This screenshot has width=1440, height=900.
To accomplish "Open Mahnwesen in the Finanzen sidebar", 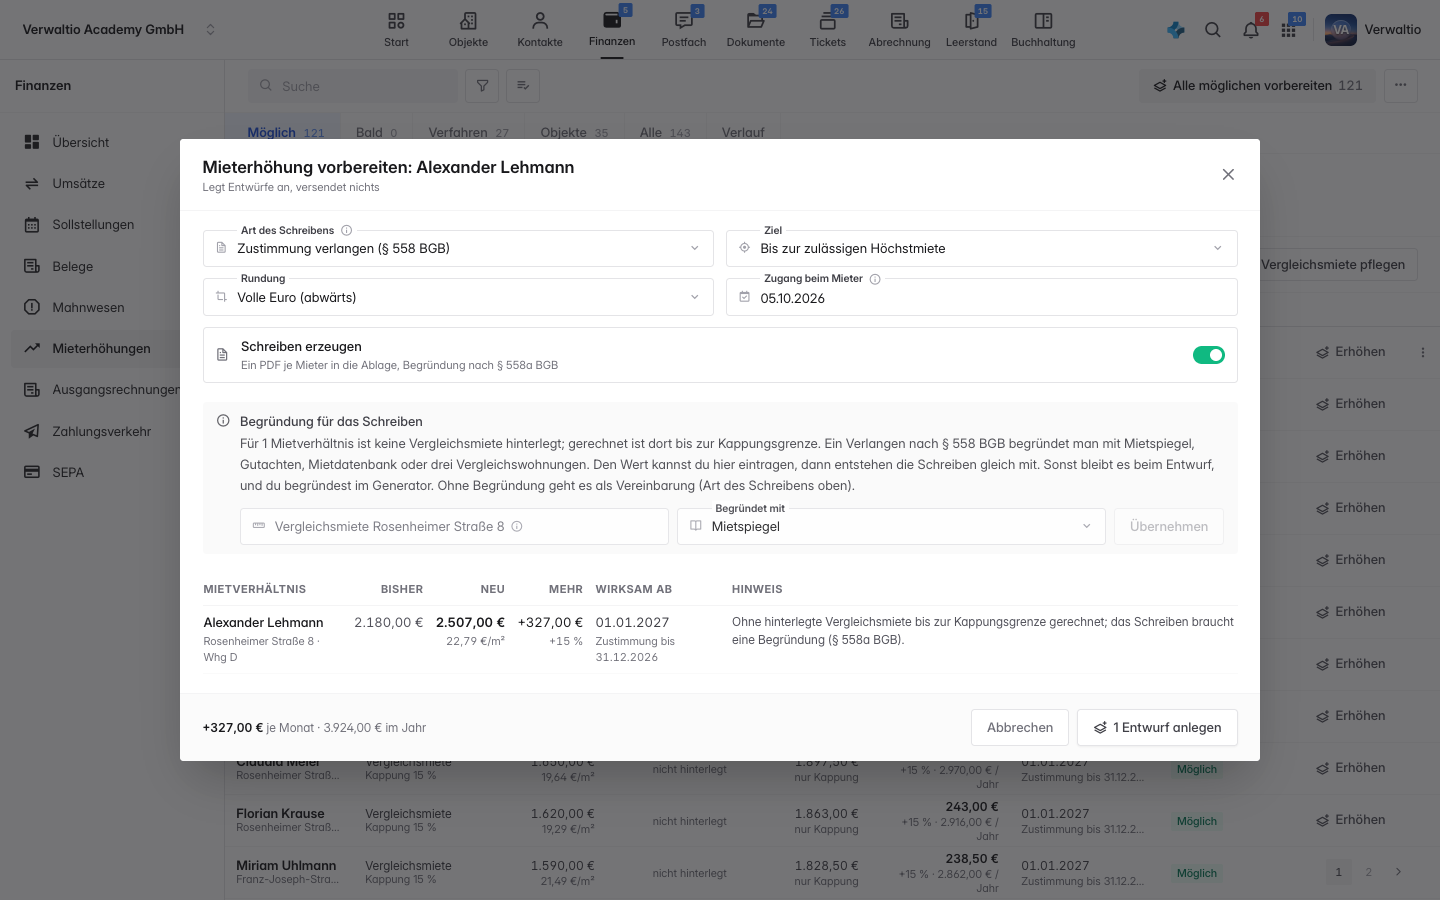I will (x=88, y=307).
